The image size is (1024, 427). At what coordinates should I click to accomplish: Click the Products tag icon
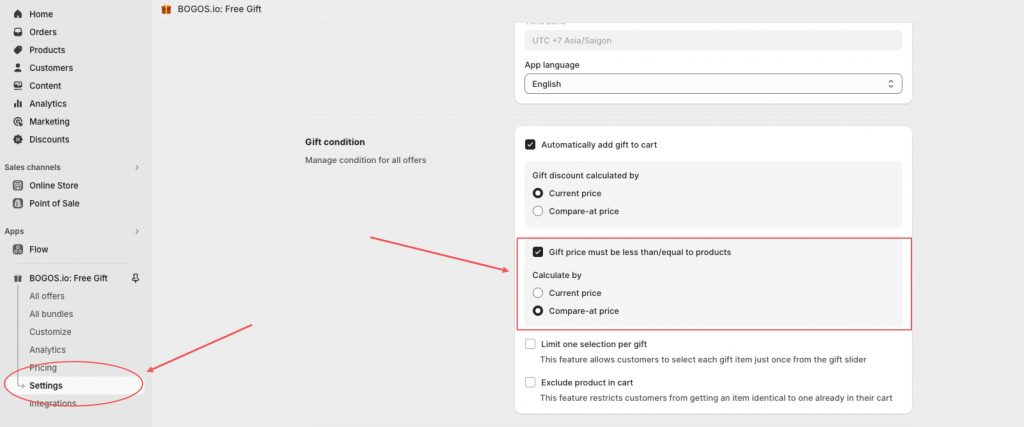pos(18,50)
